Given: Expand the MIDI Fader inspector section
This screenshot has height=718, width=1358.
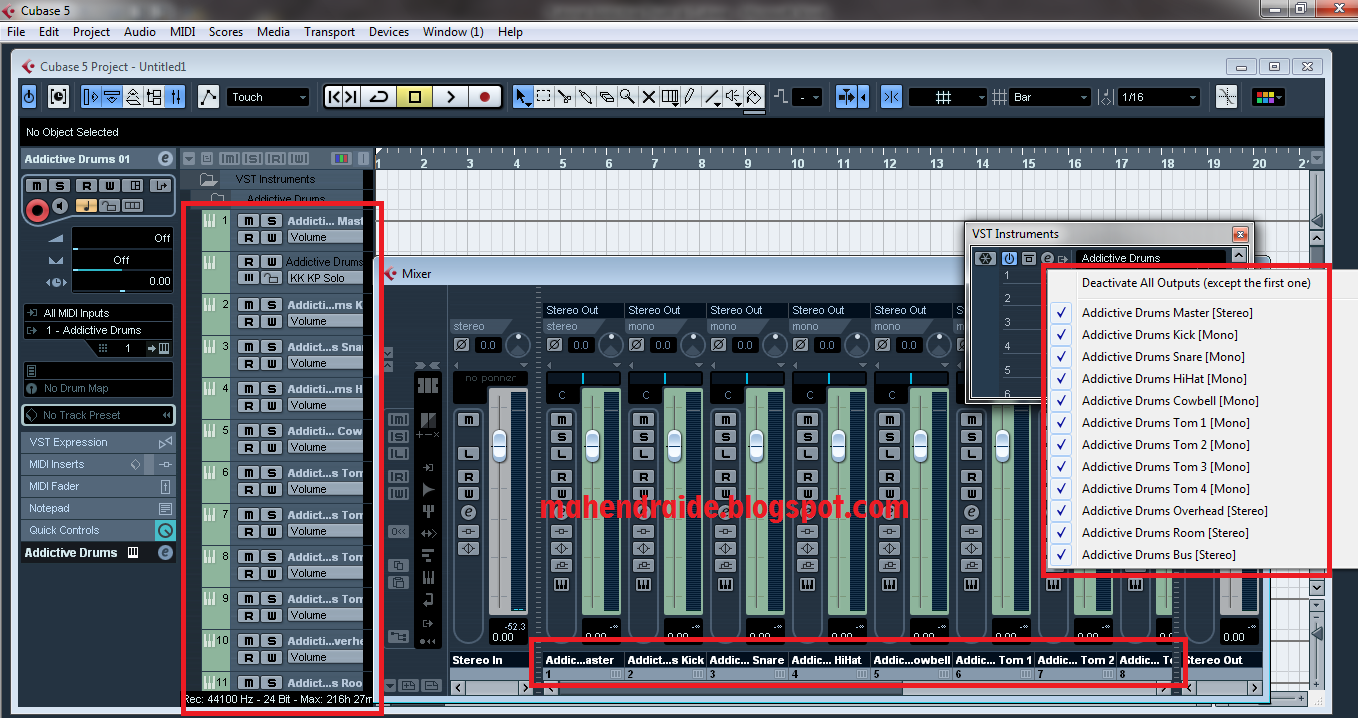Looking at the screenshot, I should click(98, 486).
